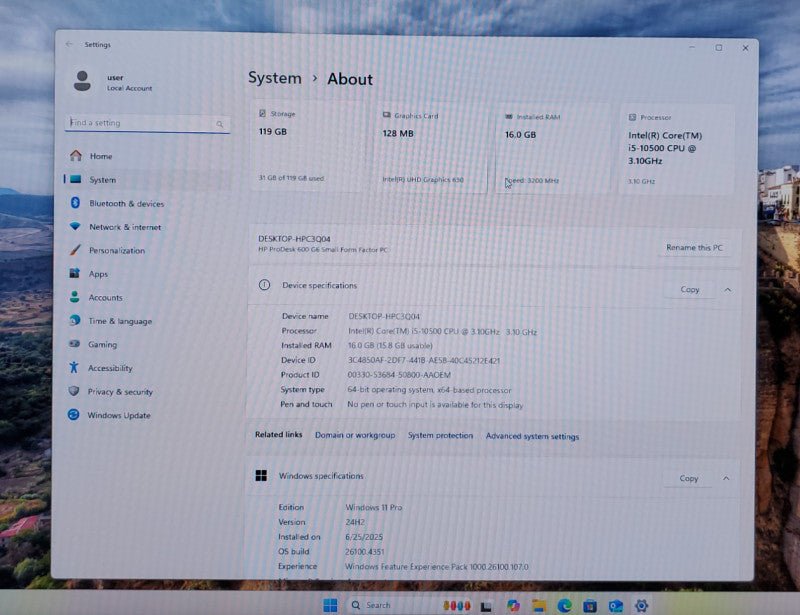This screenshot has height=615, width=800.
Task: Navigate to System in breadcrumb
Action: [274, 78]
